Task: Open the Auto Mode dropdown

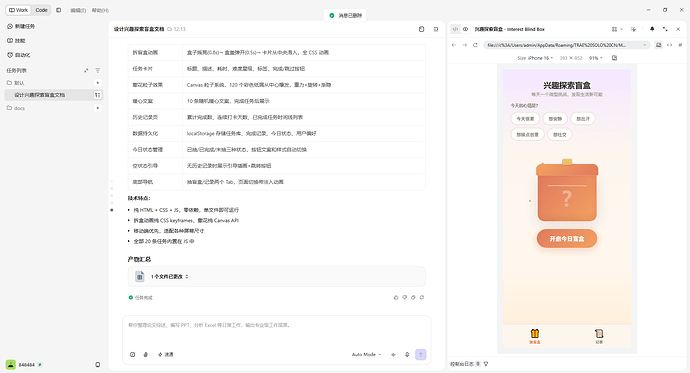Action: (366, 355)
